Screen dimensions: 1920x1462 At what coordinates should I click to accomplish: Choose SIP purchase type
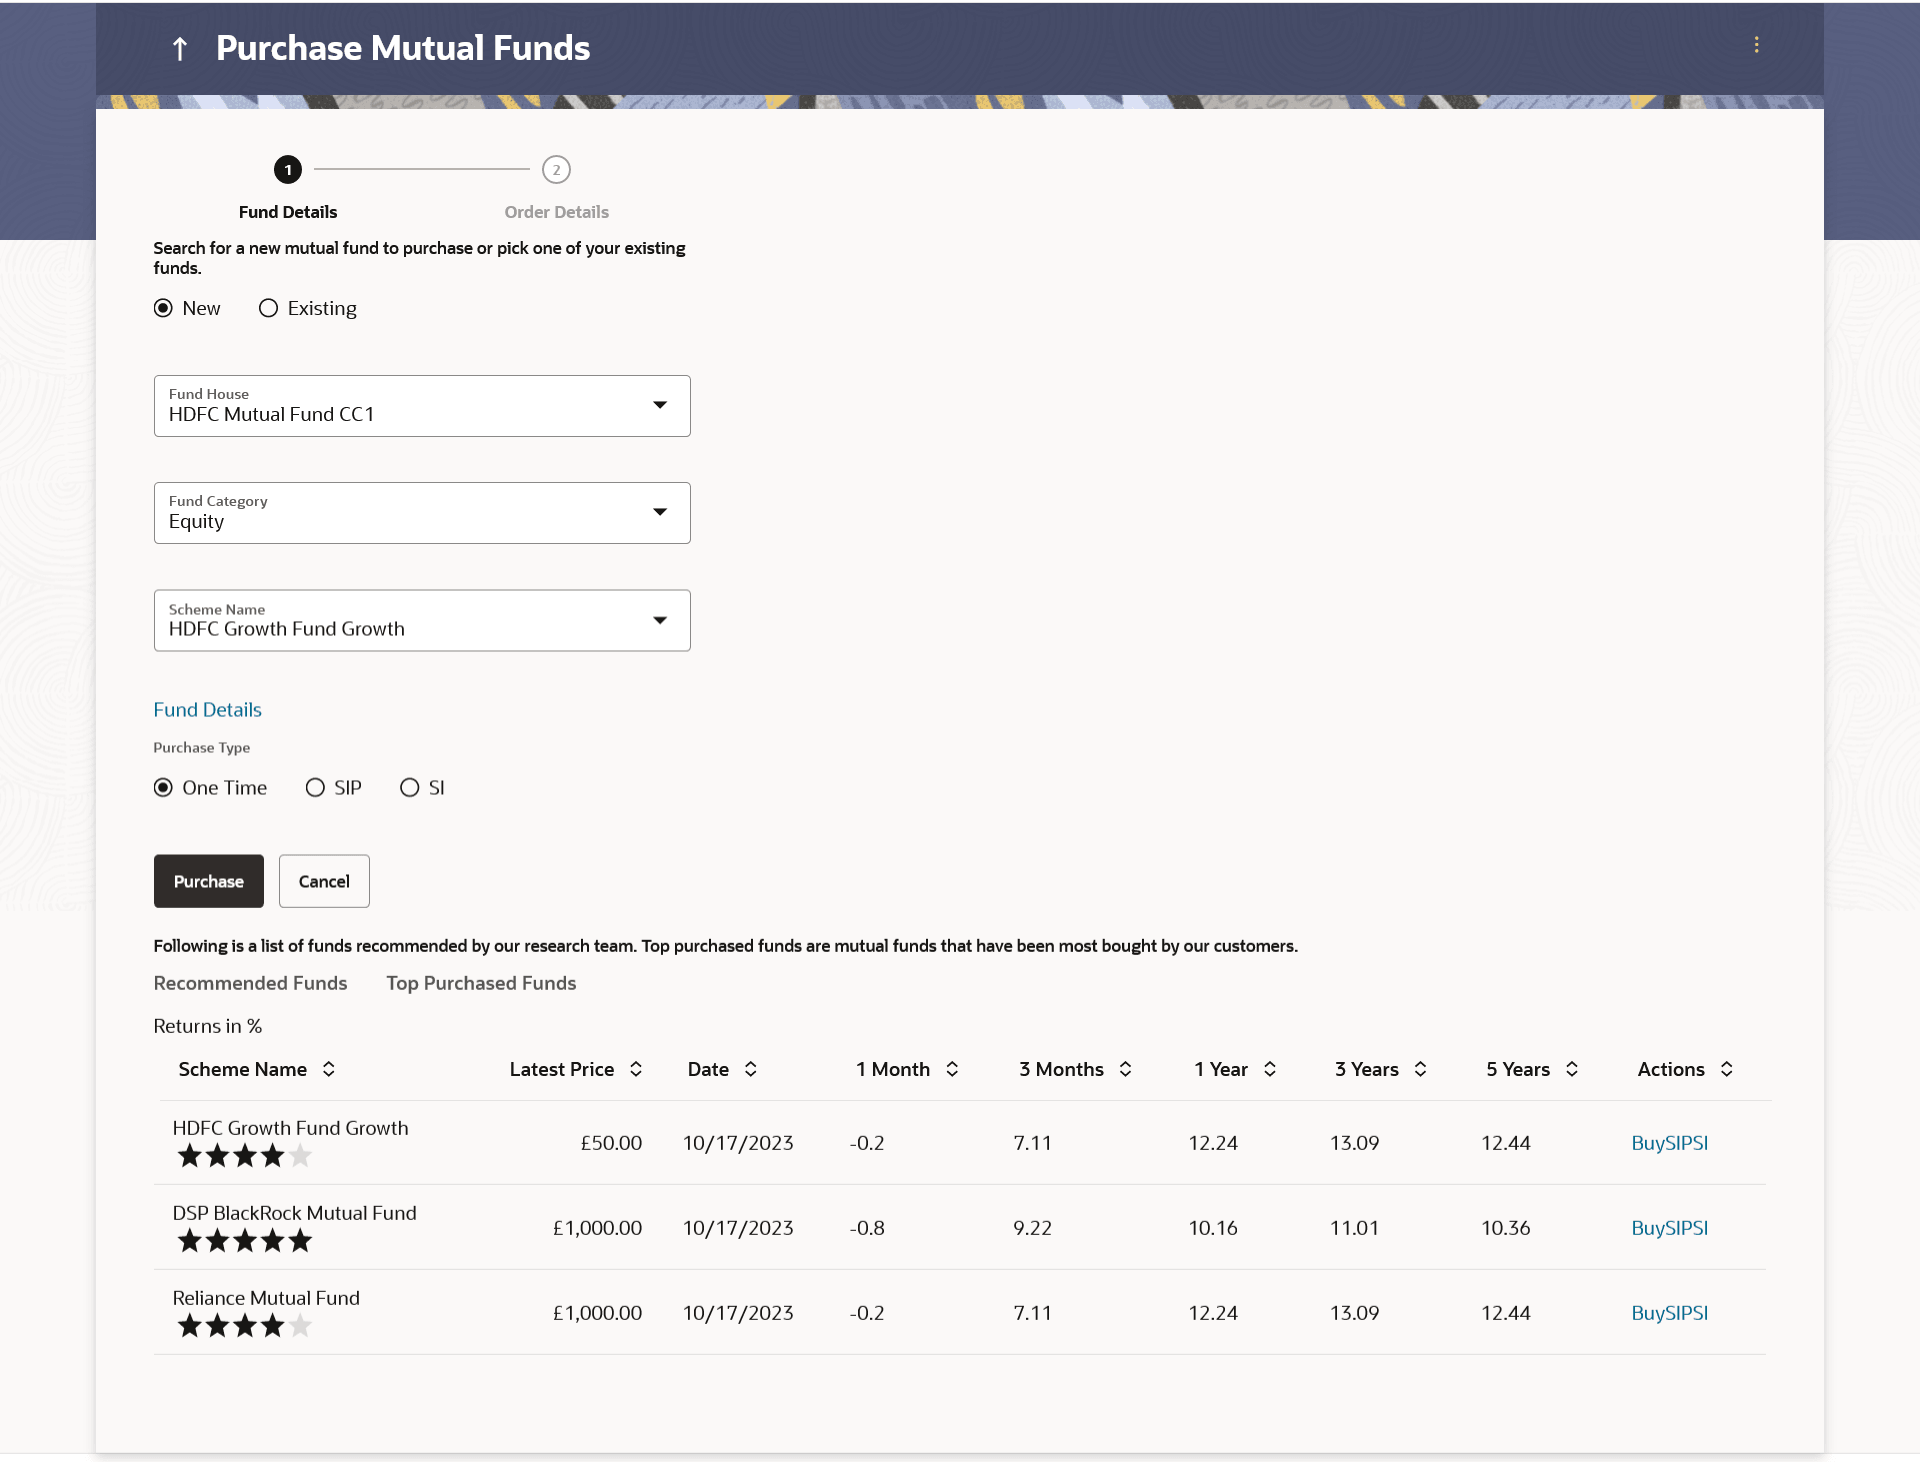(x=315, y=788)
